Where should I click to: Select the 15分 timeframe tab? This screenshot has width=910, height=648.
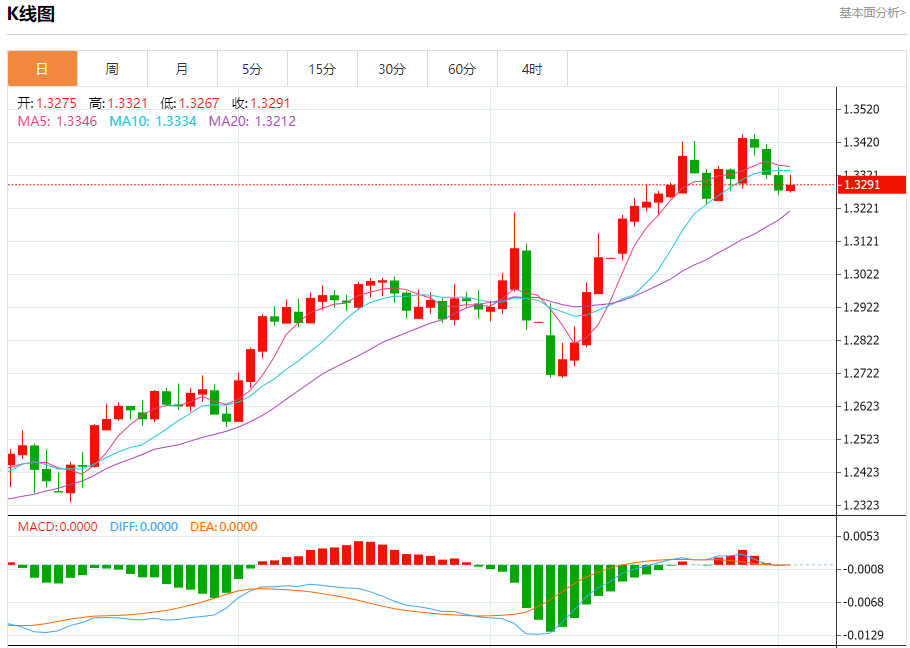click(322, 69)
